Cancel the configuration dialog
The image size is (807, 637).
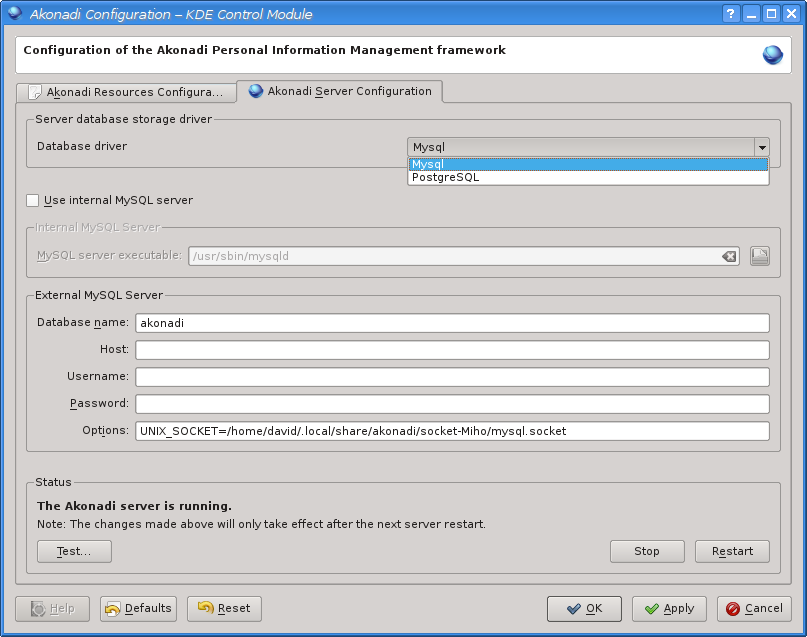pyautogui.click(x=754, y=609)
